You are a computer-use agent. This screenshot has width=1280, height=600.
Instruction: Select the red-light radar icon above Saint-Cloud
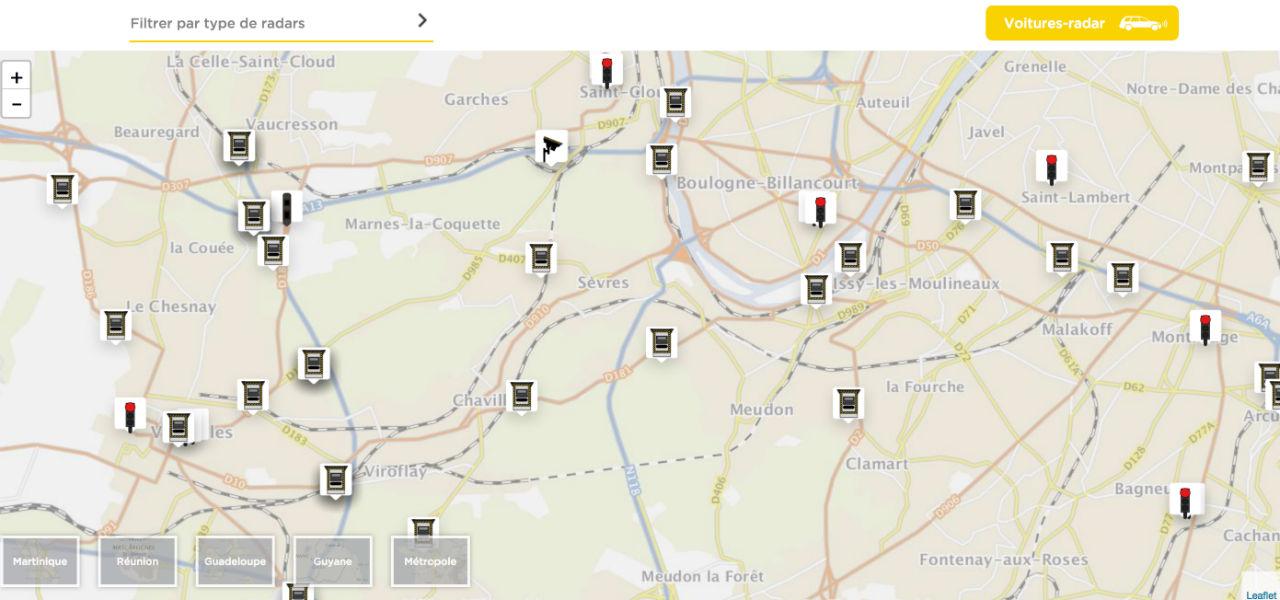(x=607, y=67)
